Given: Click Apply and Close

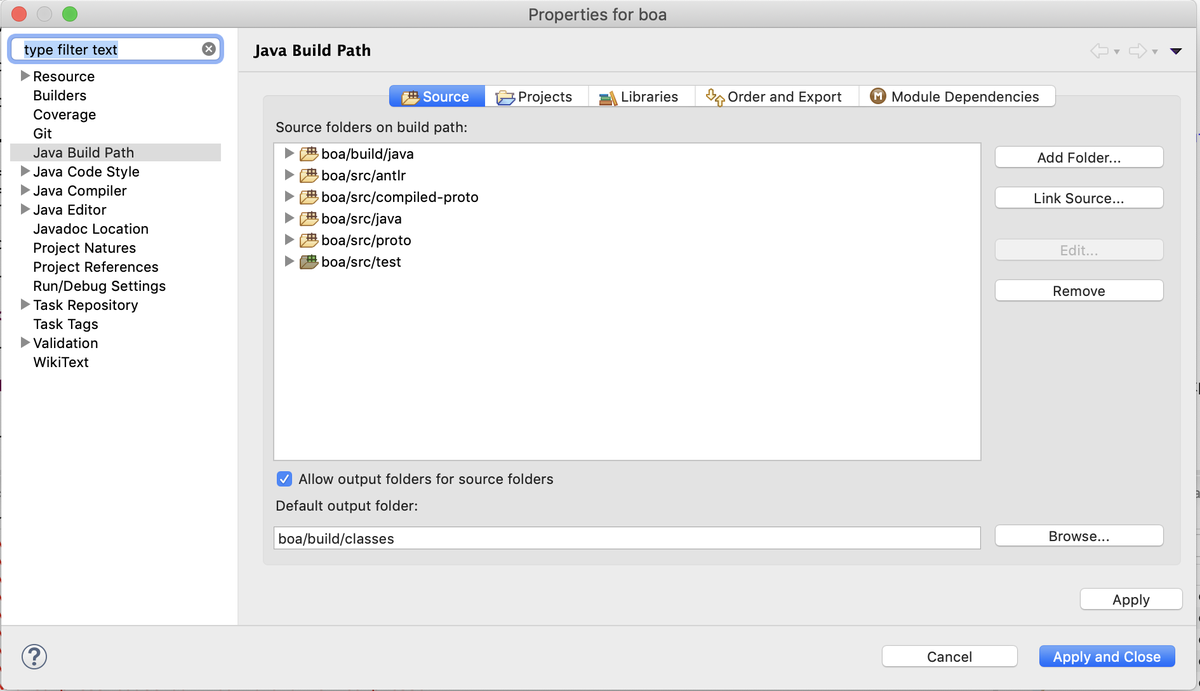Looking at the screenshot, I should (1107, 656).
